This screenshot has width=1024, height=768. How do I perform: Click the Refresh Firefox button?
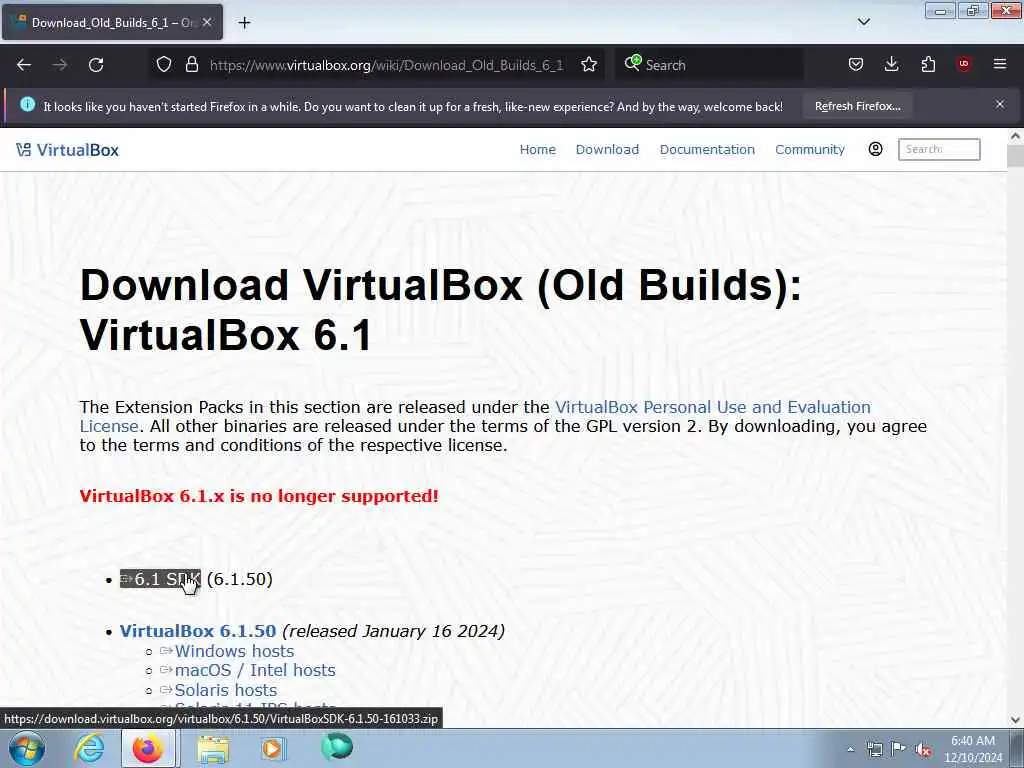[x=857, y=106]
